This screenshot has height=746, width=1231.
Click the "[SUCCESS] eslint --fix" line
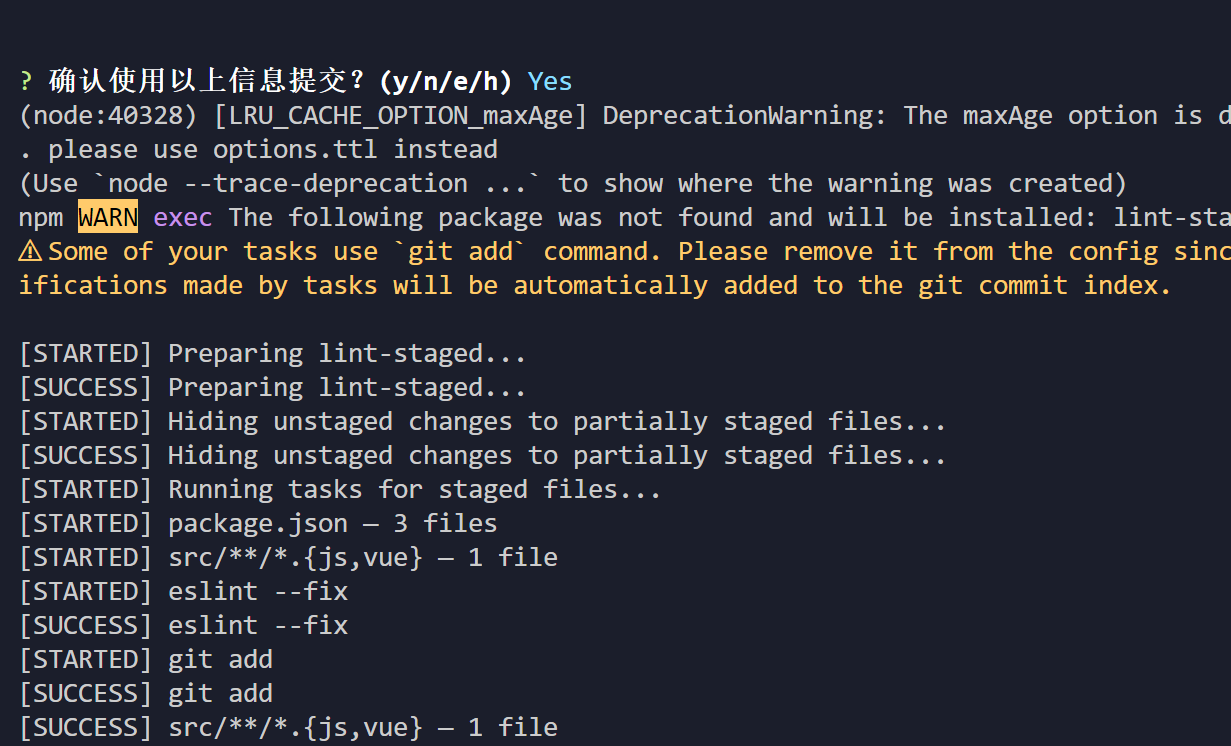click(x=184, y=626)
